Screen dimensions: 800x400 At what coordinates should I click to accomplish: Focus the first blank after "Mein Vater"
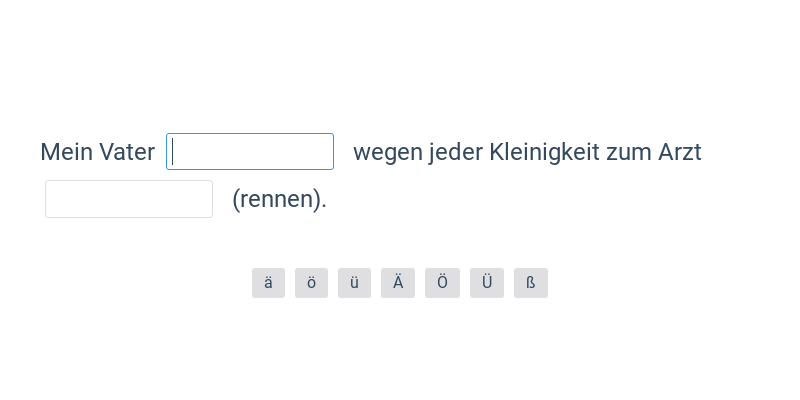[250, 152]
